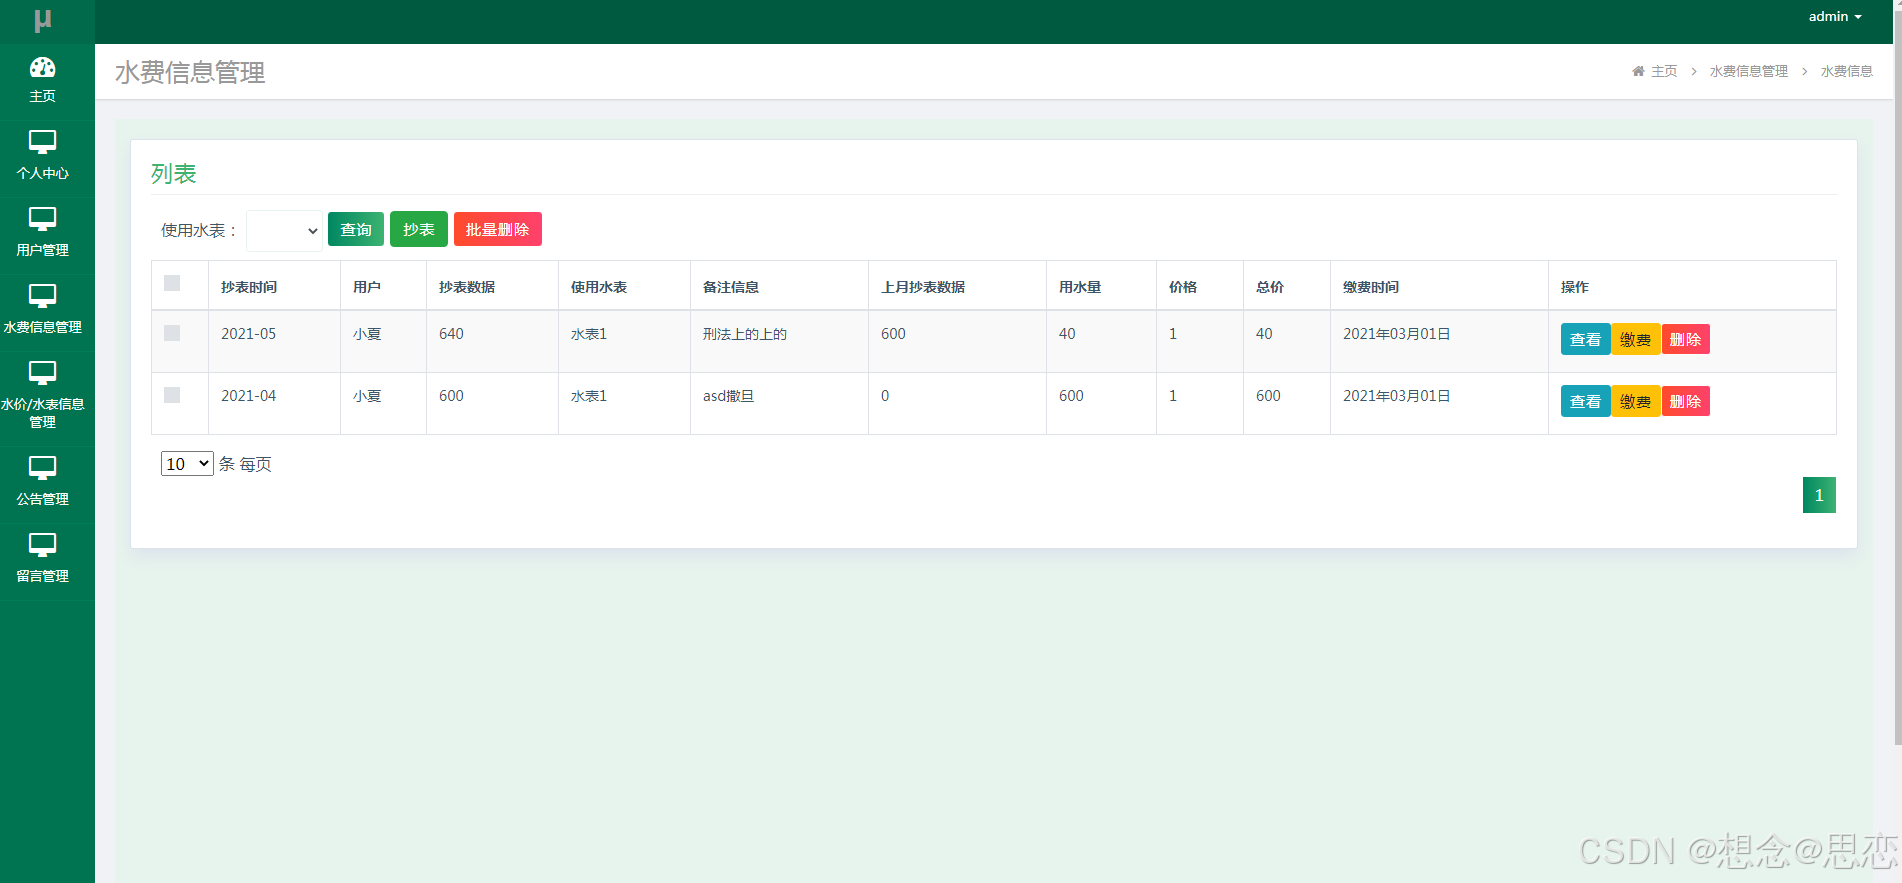Go to 留言管理 in the sidebar
Viewport: 1902px width, 883px height.
pos(42,576)
